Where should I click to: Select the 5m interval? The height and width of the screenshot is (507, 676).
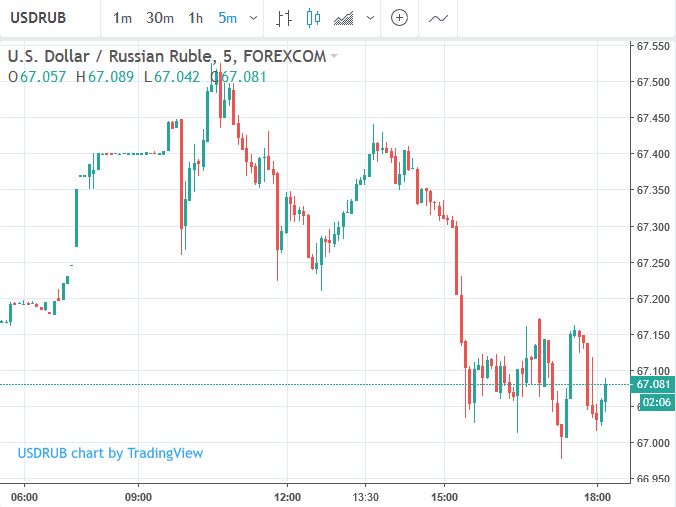(228, 18)
